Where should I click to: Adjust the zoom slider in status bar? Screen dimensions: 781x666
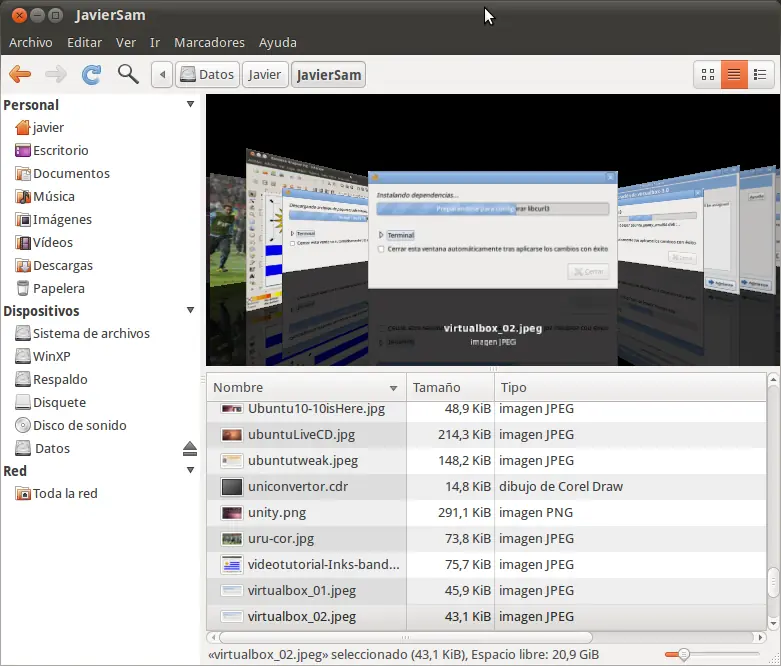coord(684,654)
